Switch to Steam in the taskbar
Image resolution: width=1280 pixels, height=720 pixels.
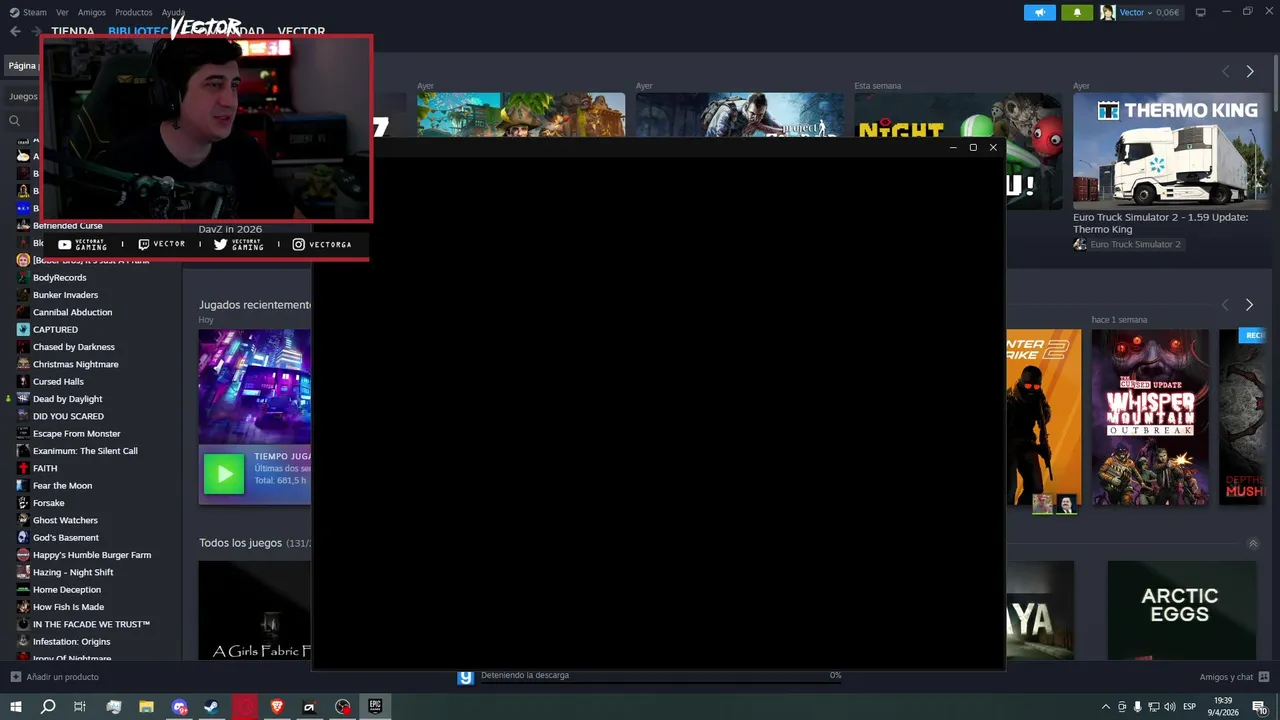[212, 707]
